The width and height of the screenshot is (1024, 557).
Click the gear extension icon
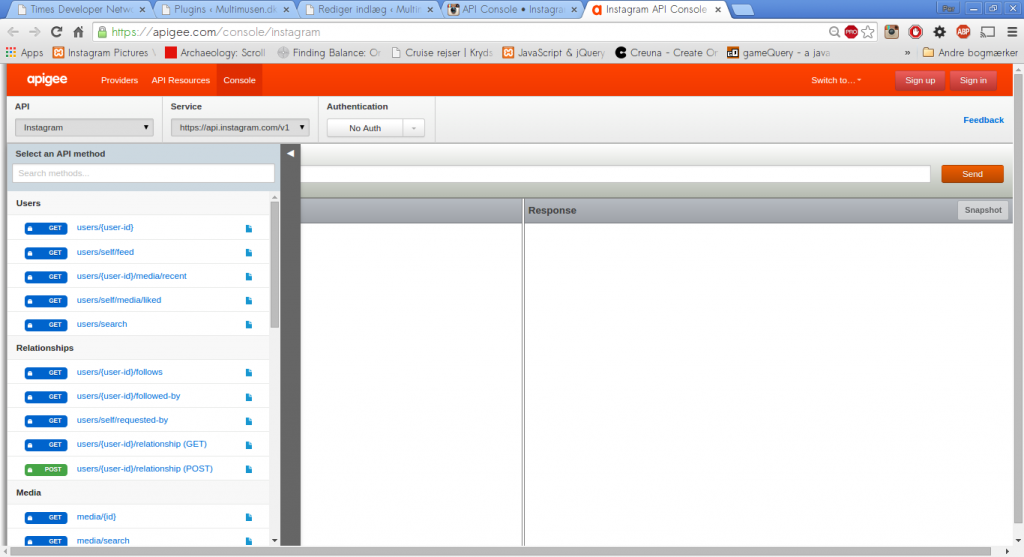[x=940, y=32]
